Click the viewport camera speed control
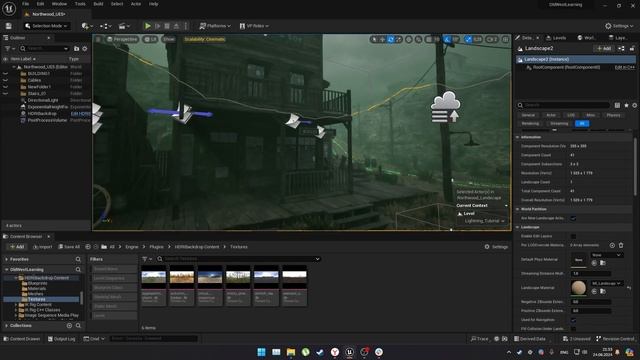Screen dimensions: 640x360 (x=492, y=39)
